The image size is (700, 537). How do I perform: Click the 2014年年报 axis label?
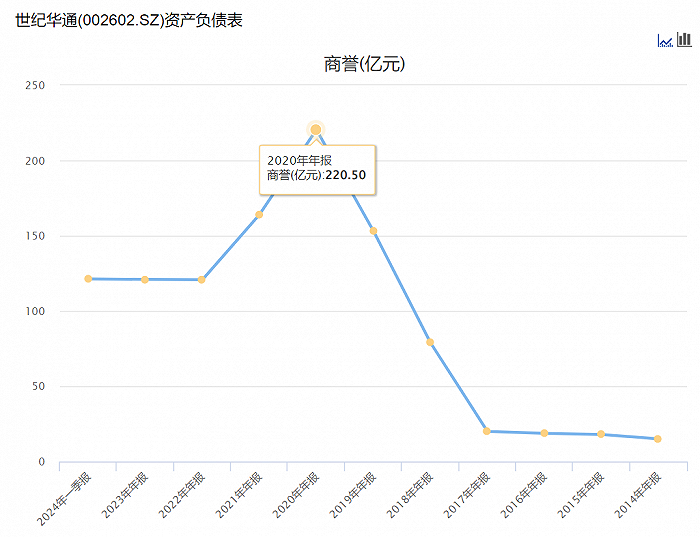pos(638,495)
